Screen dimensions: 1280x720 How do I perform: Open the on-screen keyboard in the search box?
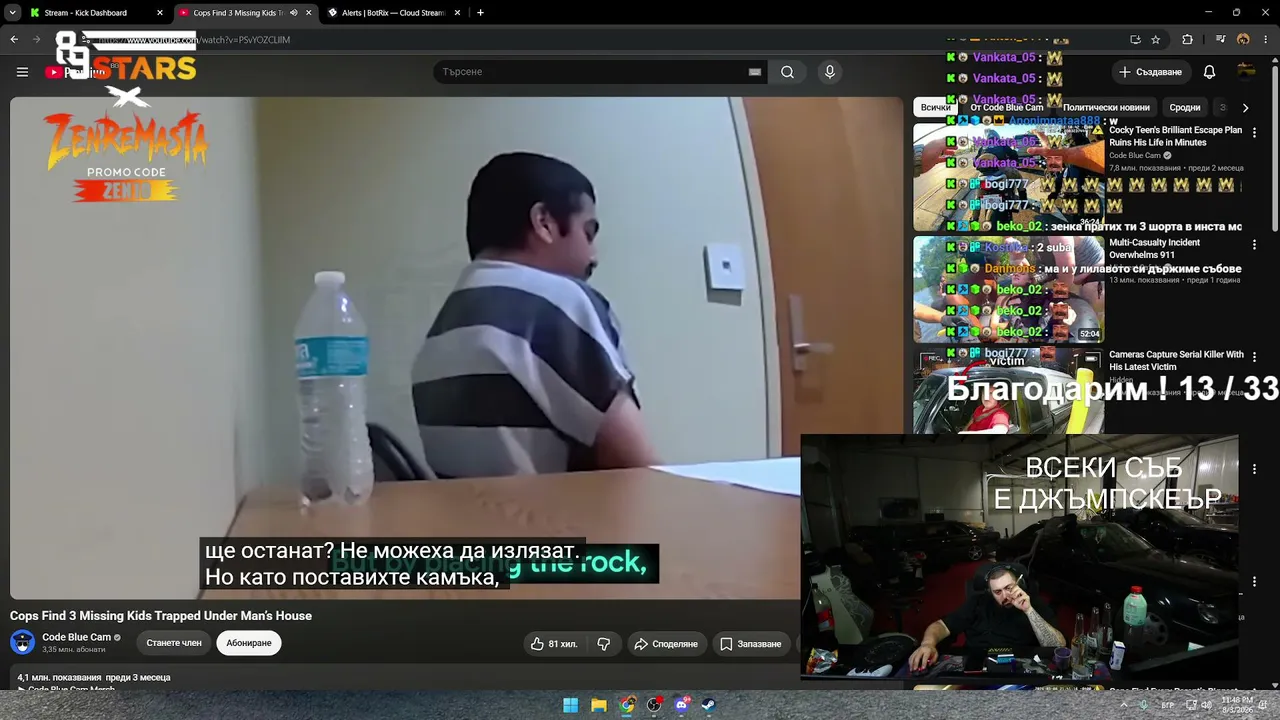click(755, 72)
